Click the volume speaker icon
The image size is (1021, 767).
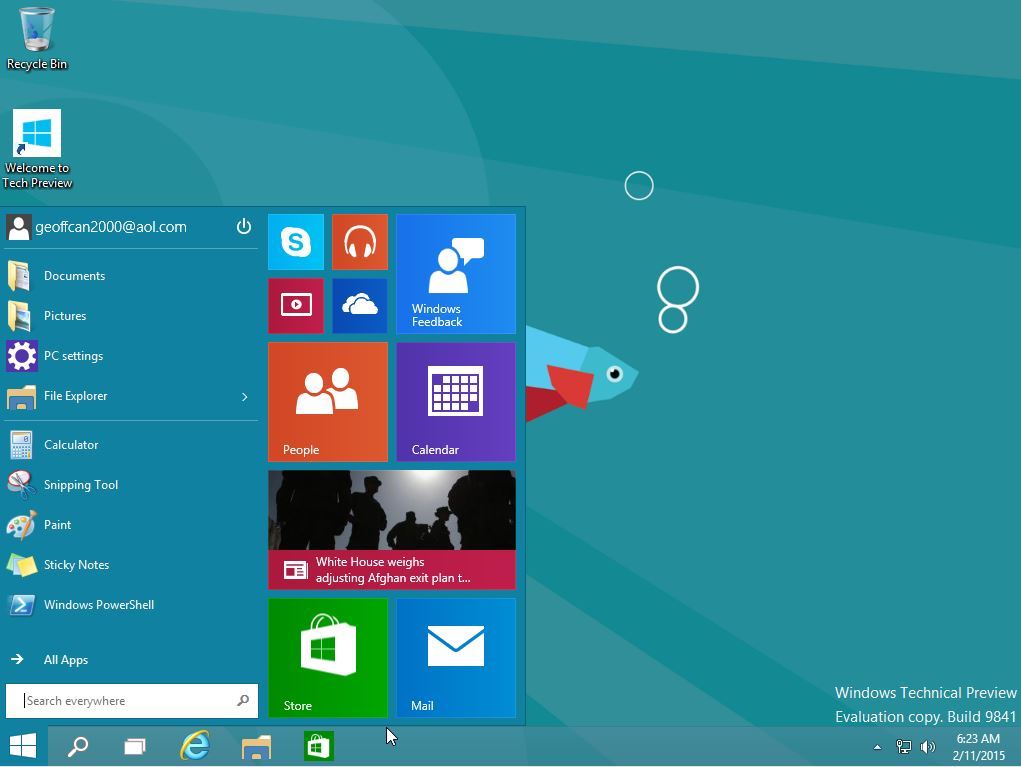(927, 747)
